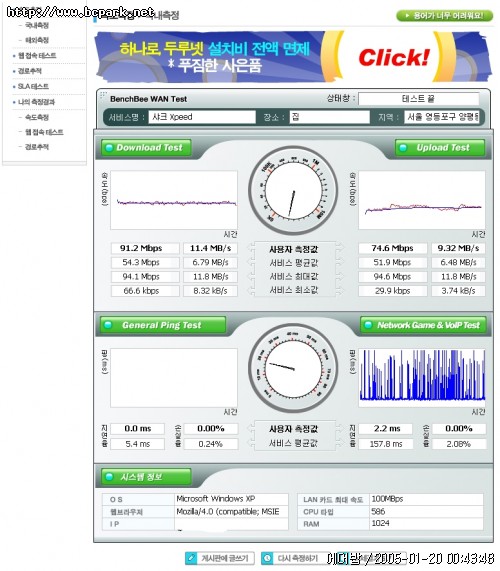Screen dimensions: 500x571
Task: Open top-level 경로추적 menu entry
Action: pos(30,71)
